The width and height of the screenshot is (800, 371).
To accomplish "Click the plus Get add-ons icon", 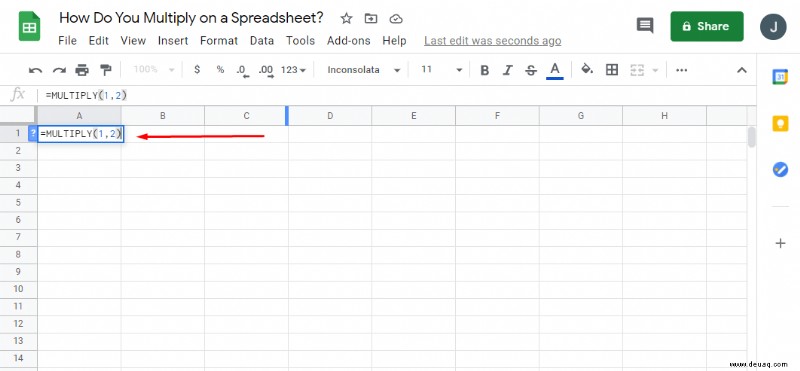I will click(x=780, y=243).
